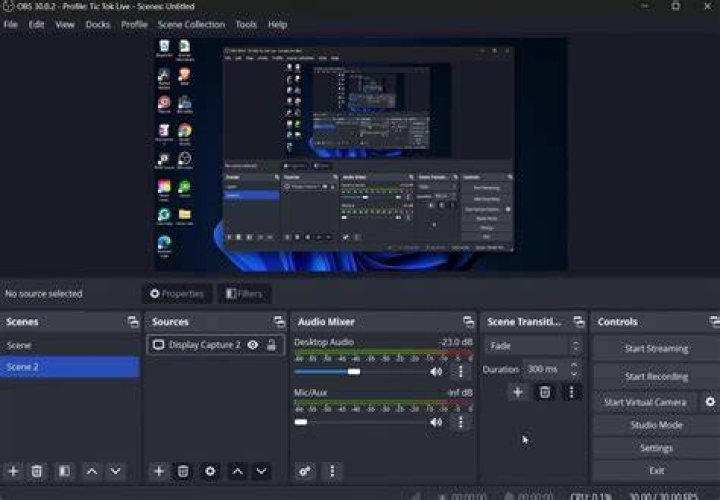The image size is (720, 500).
Task: Open the Profile menu
Action: (134, 24)
